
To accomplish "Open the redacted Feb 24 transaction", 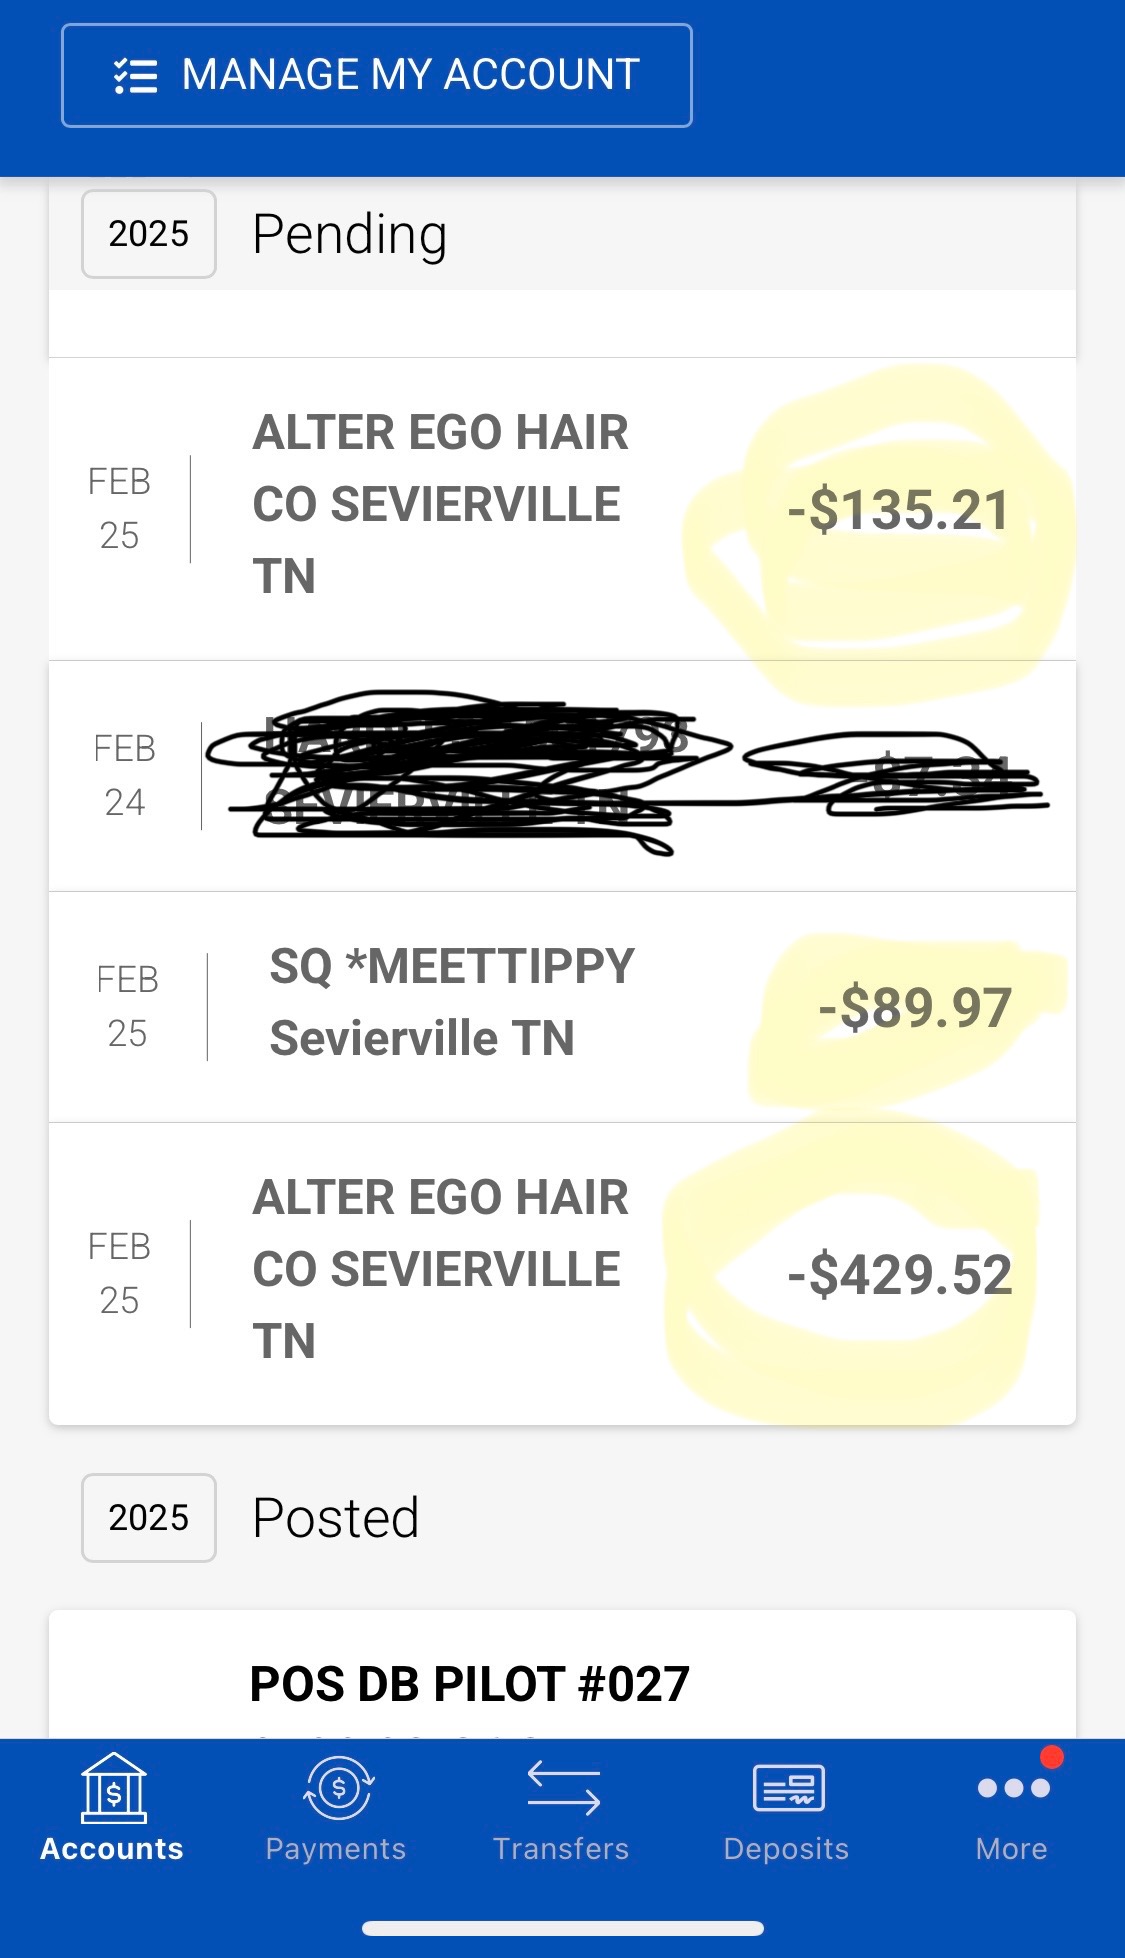I will (x=562, y=776).
